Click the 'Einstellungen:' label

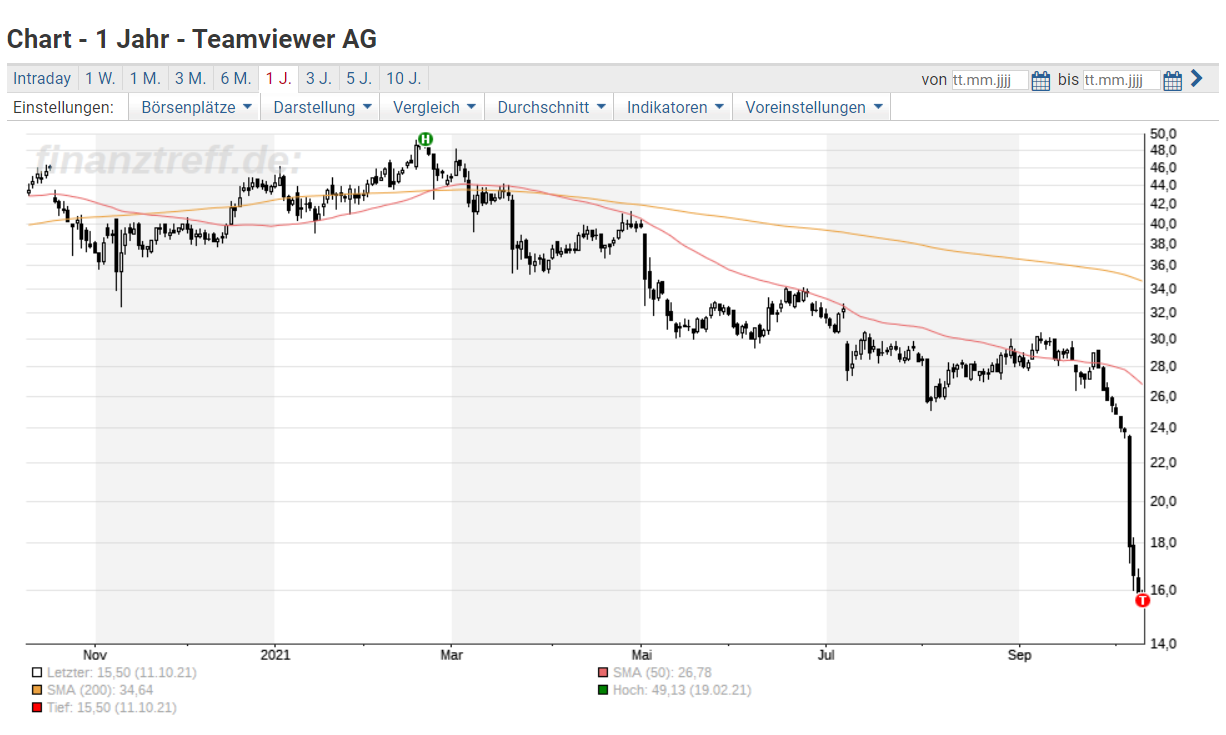click(63, 107)
